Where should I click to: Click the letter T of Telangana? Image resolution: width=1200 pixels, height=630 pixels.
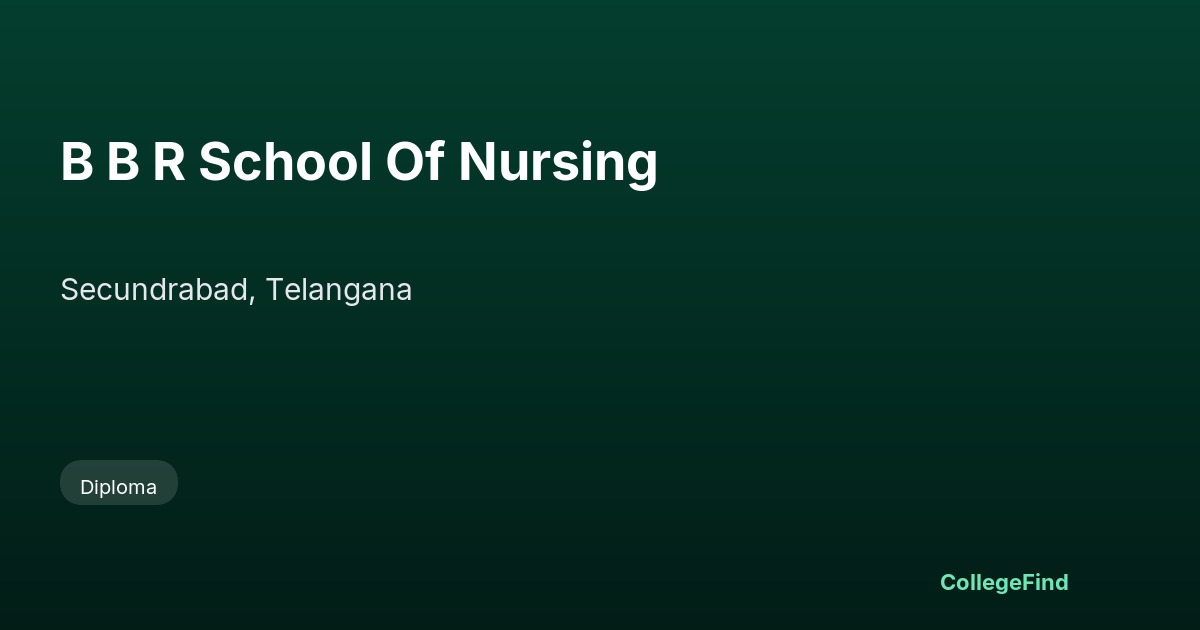coord(274,290)
